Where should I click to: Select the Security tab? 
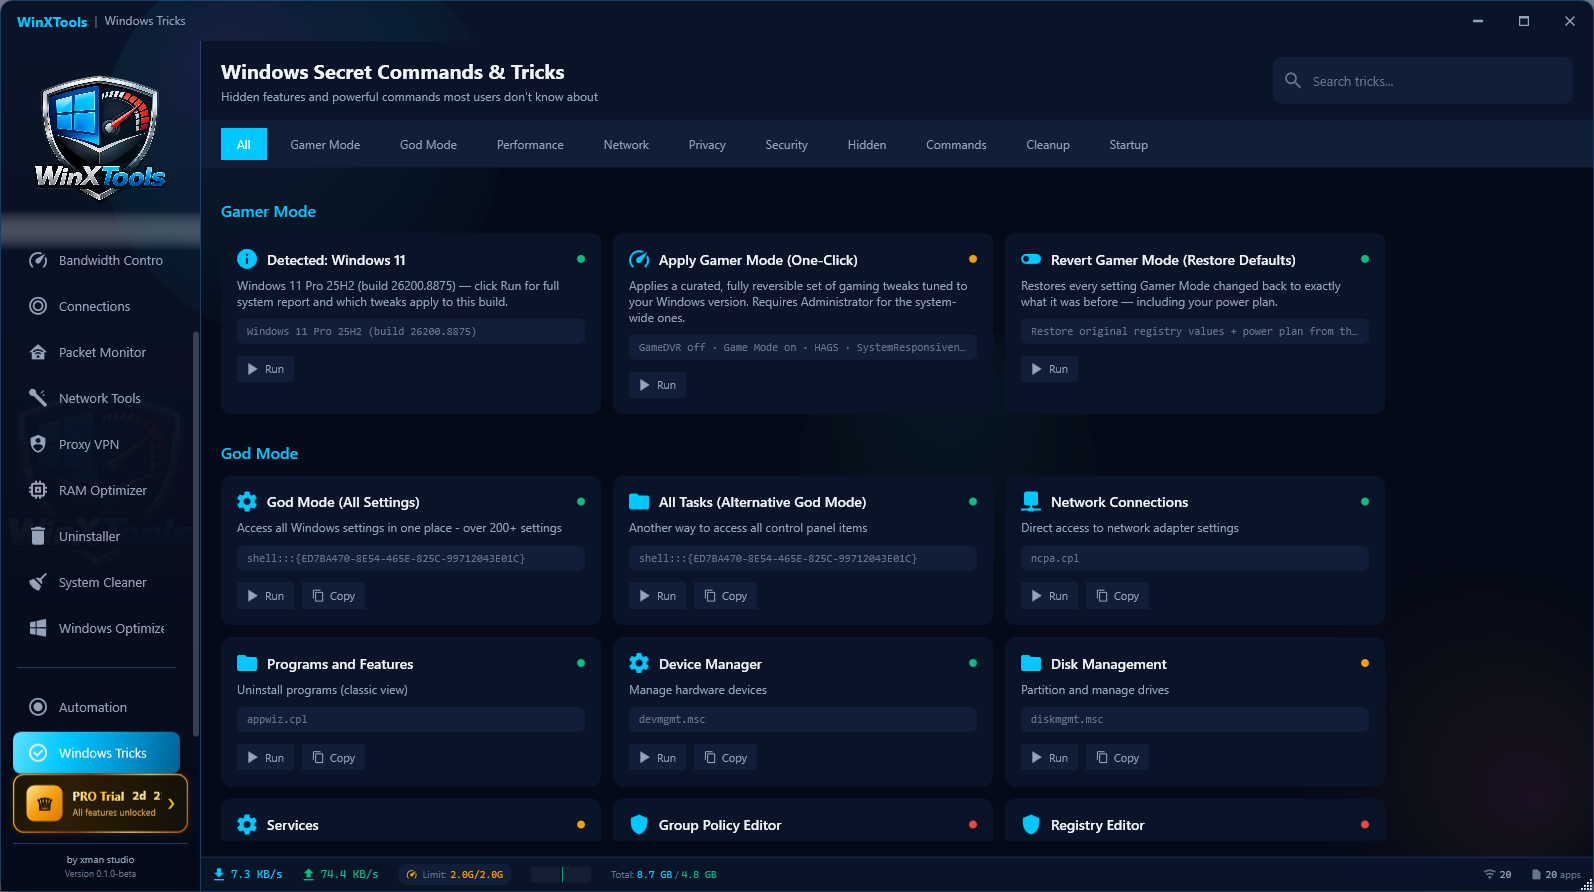point(786,144)
